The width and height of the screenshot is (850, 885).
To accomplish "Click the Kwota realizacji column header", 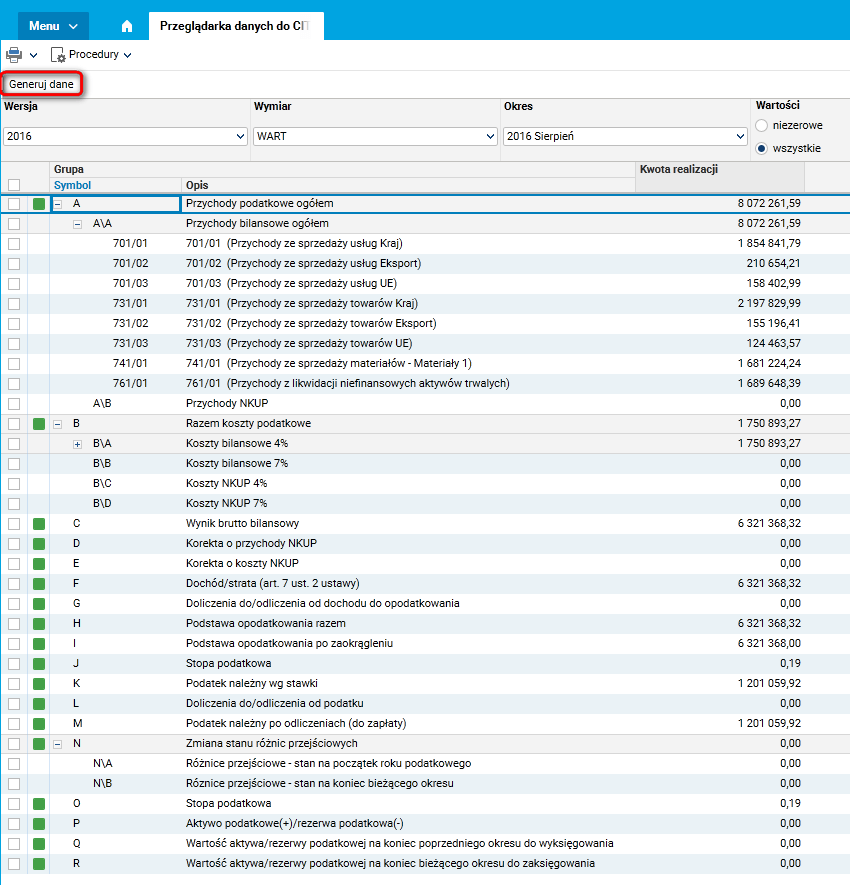I will [678, 169].
